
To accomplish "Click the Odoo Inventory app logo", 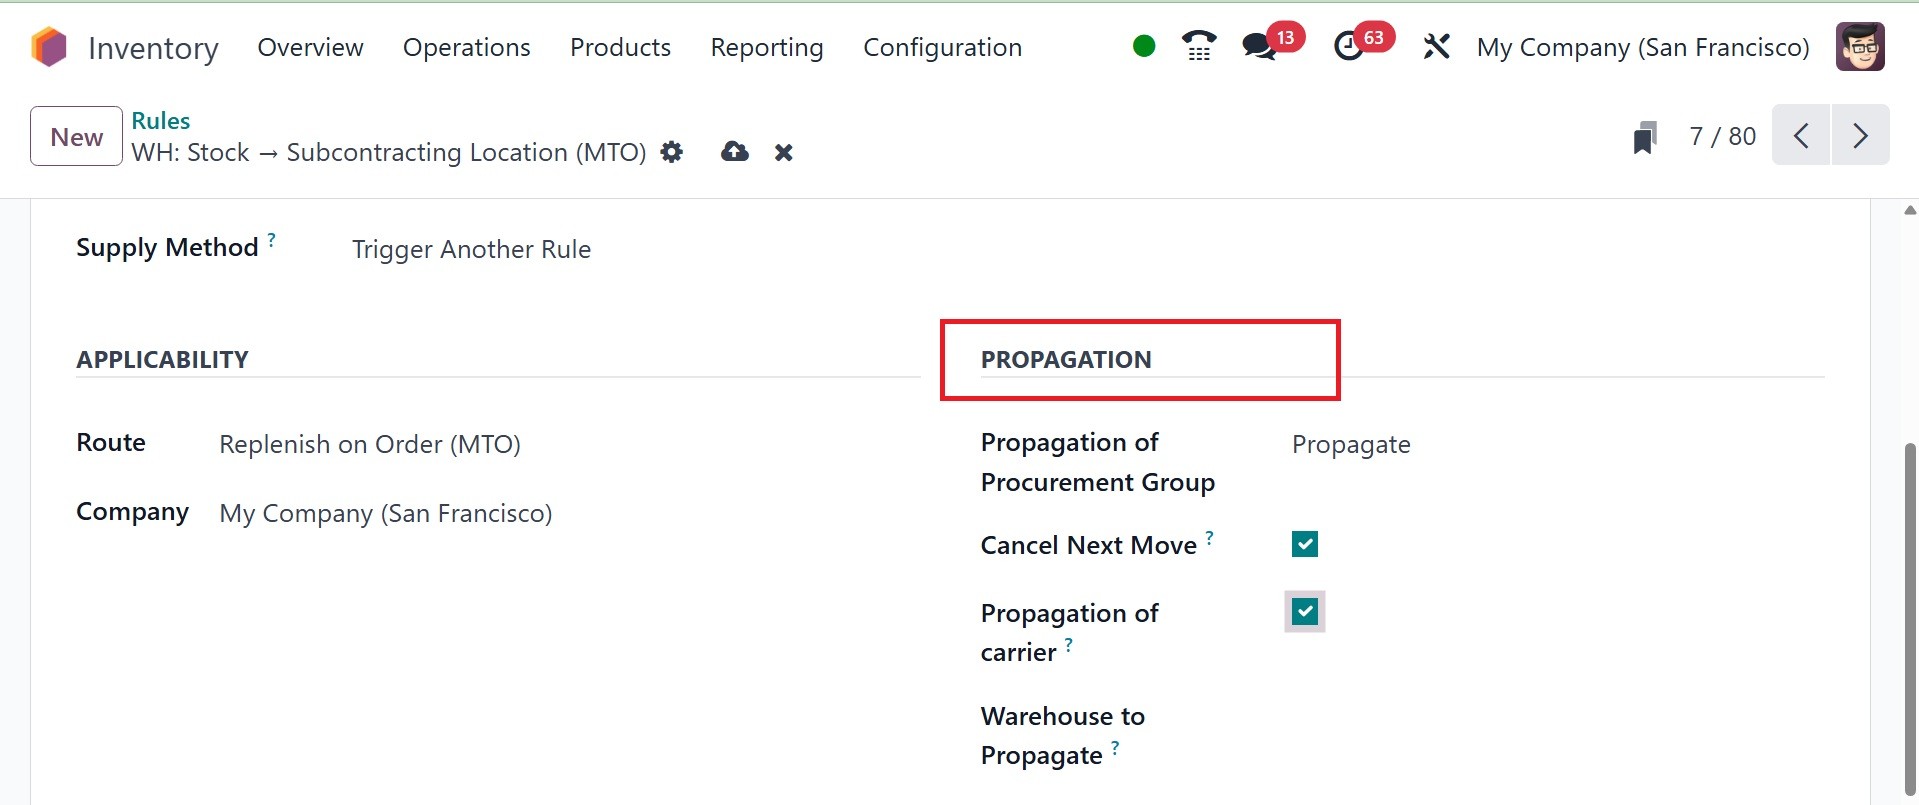I will pos(48,47).
